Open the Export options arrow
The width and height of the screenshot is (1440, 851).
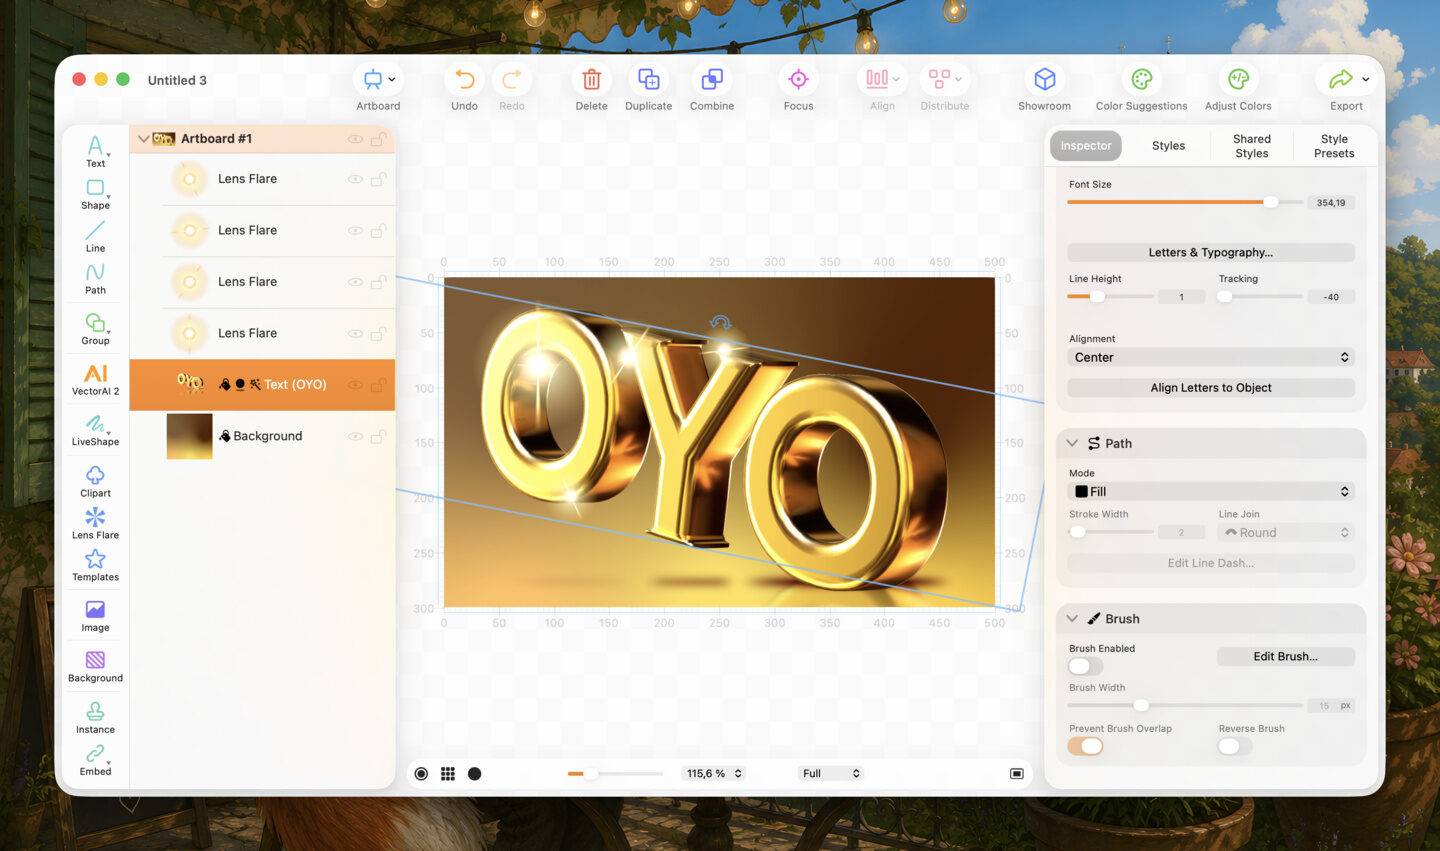point(1366,79)
